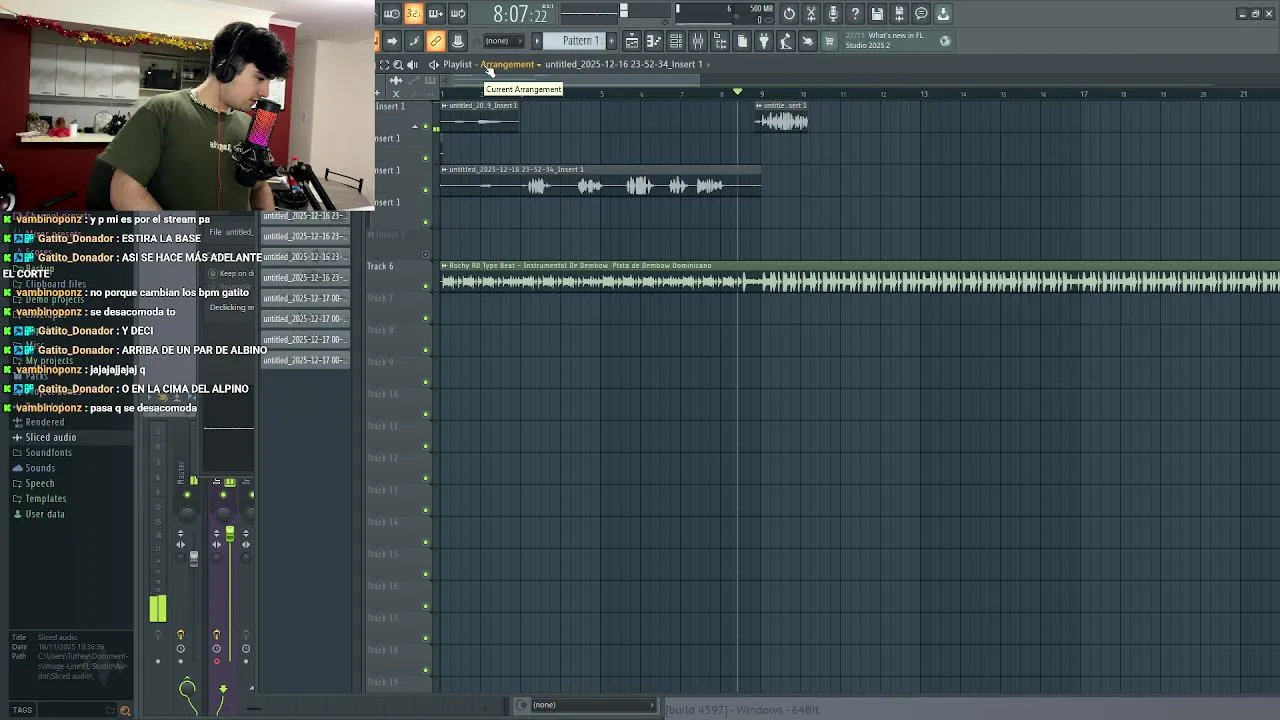
Task: Click the playlist speaker preview icon
Action: coord(412,64)
